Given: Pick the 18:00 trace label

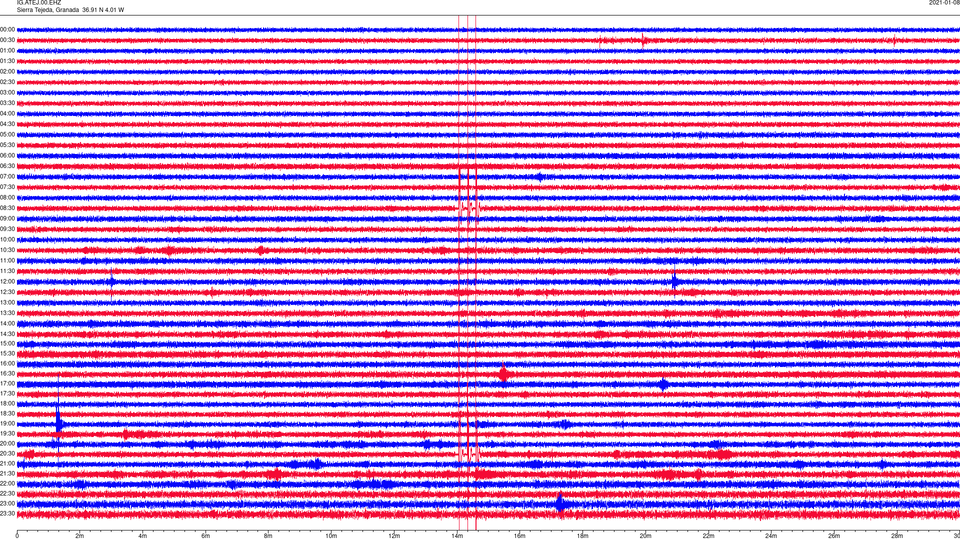Looking at the screenshot, I should coord(7,403).
